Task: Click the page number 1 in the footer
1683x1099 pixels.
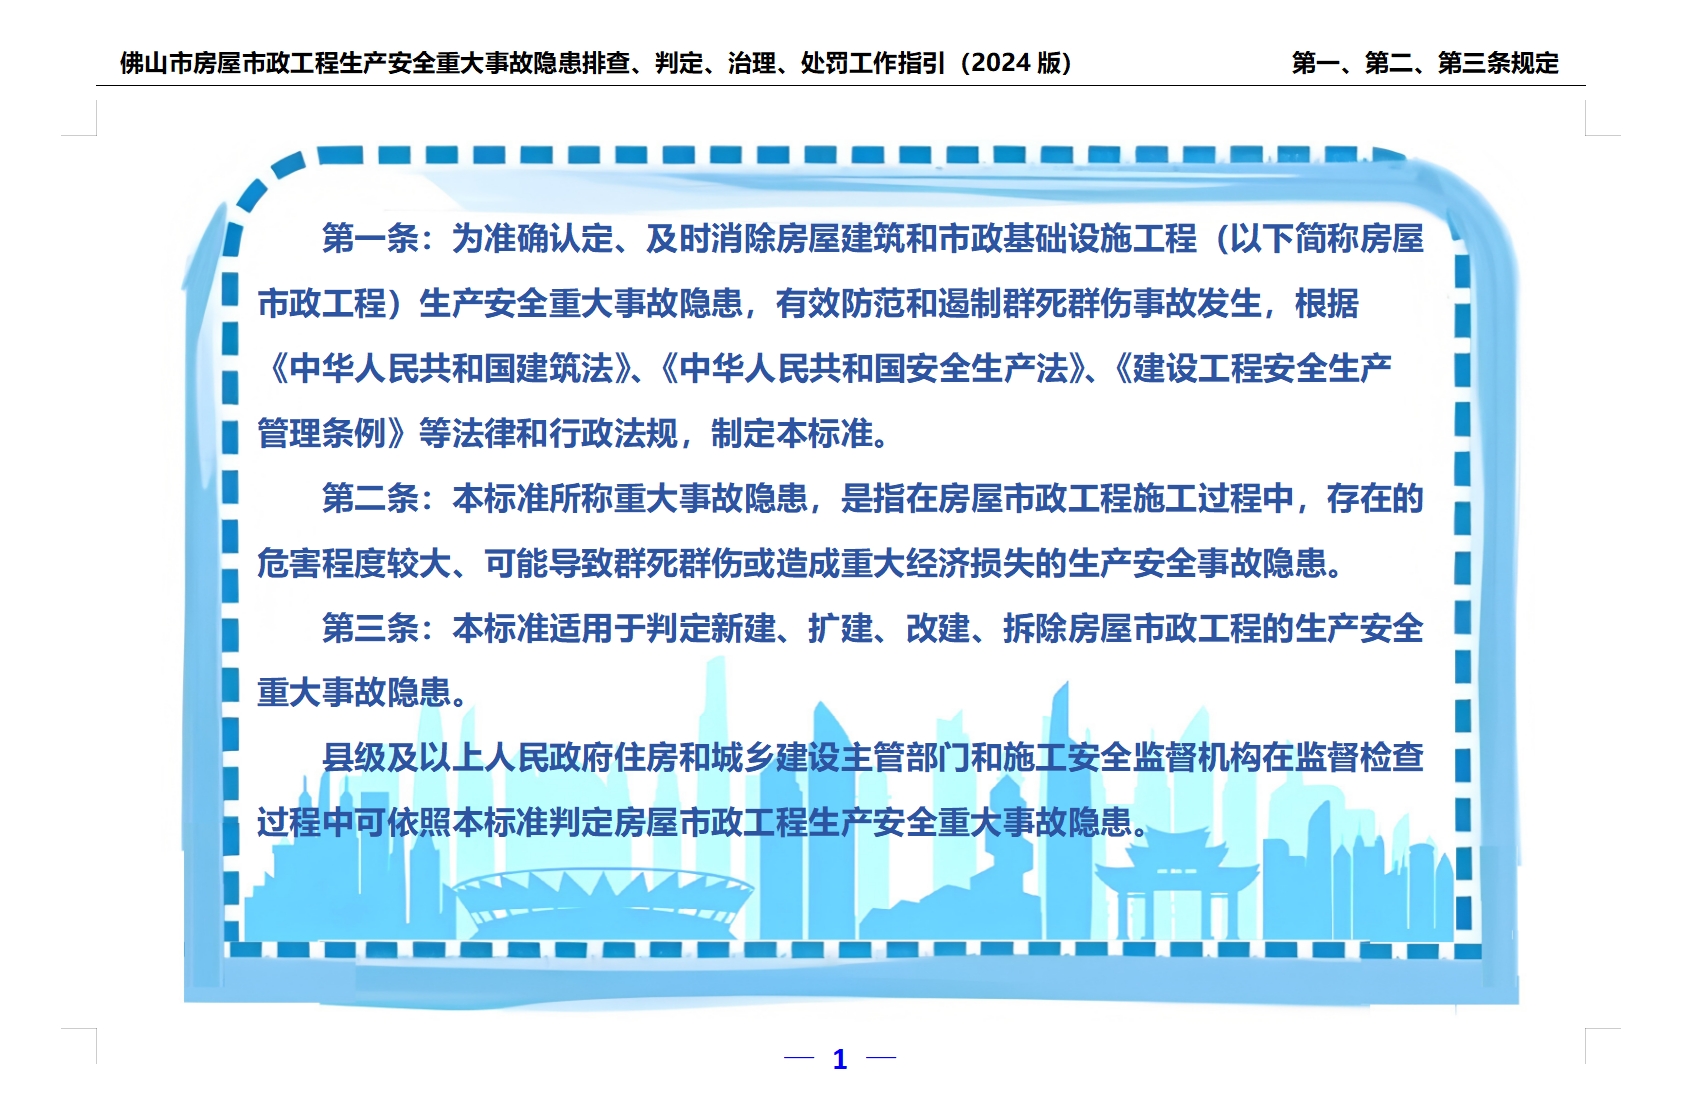Action: (x=840, y=1059)
